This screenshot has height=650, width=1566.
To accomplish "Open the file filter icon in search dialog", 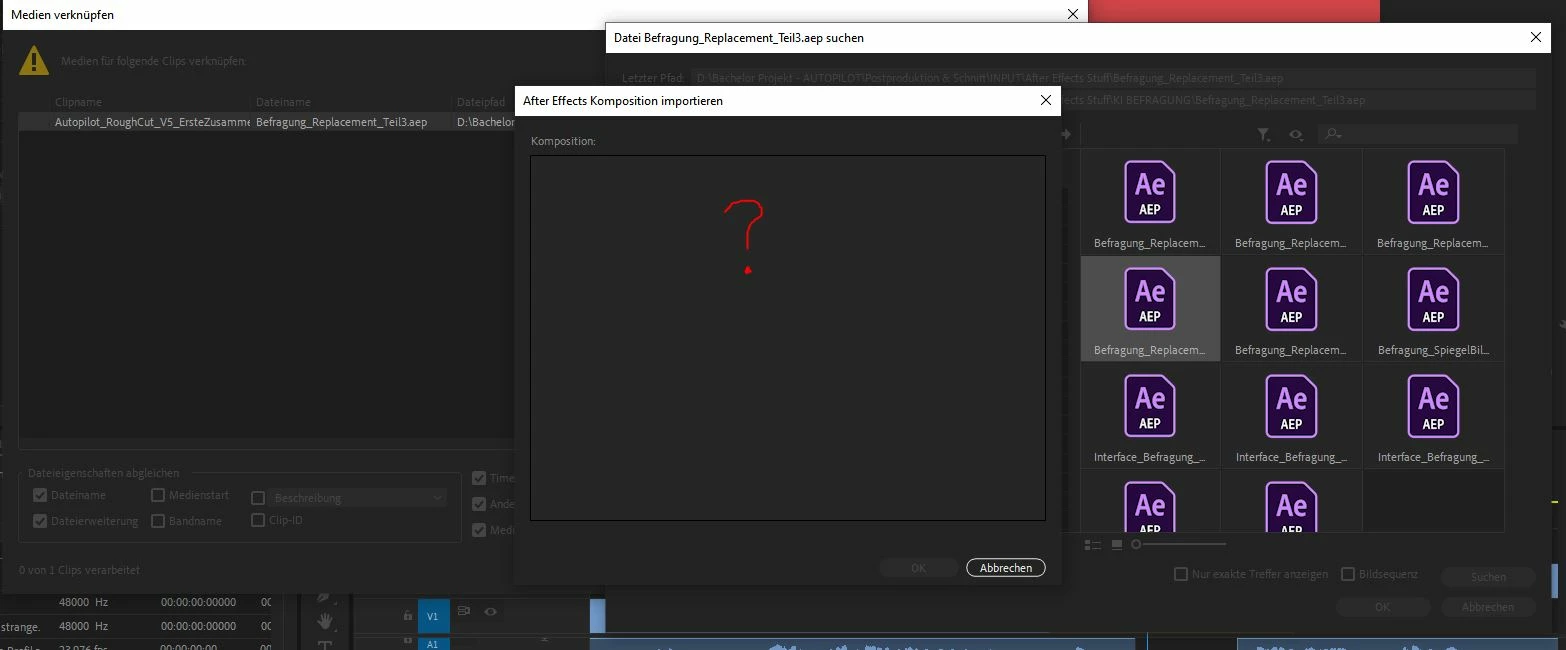I will pos(1263,134).
